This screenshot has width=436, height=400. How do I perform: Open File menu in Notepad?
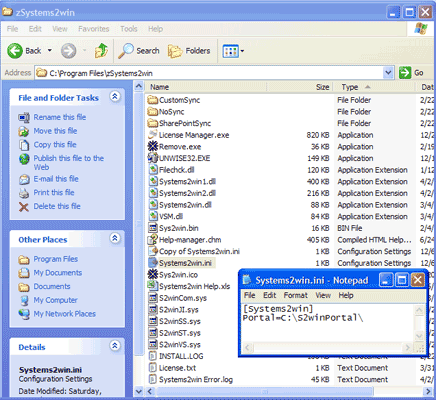pyautogui.click(x=249, y=295)
